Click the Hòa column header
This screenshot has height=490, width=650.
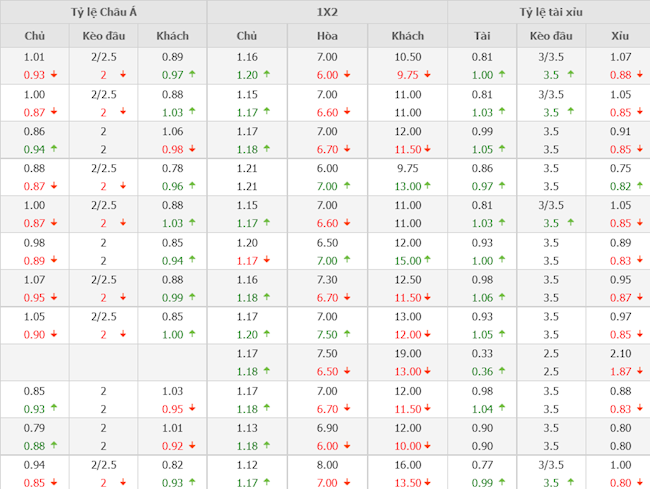[x=327, y=36]
